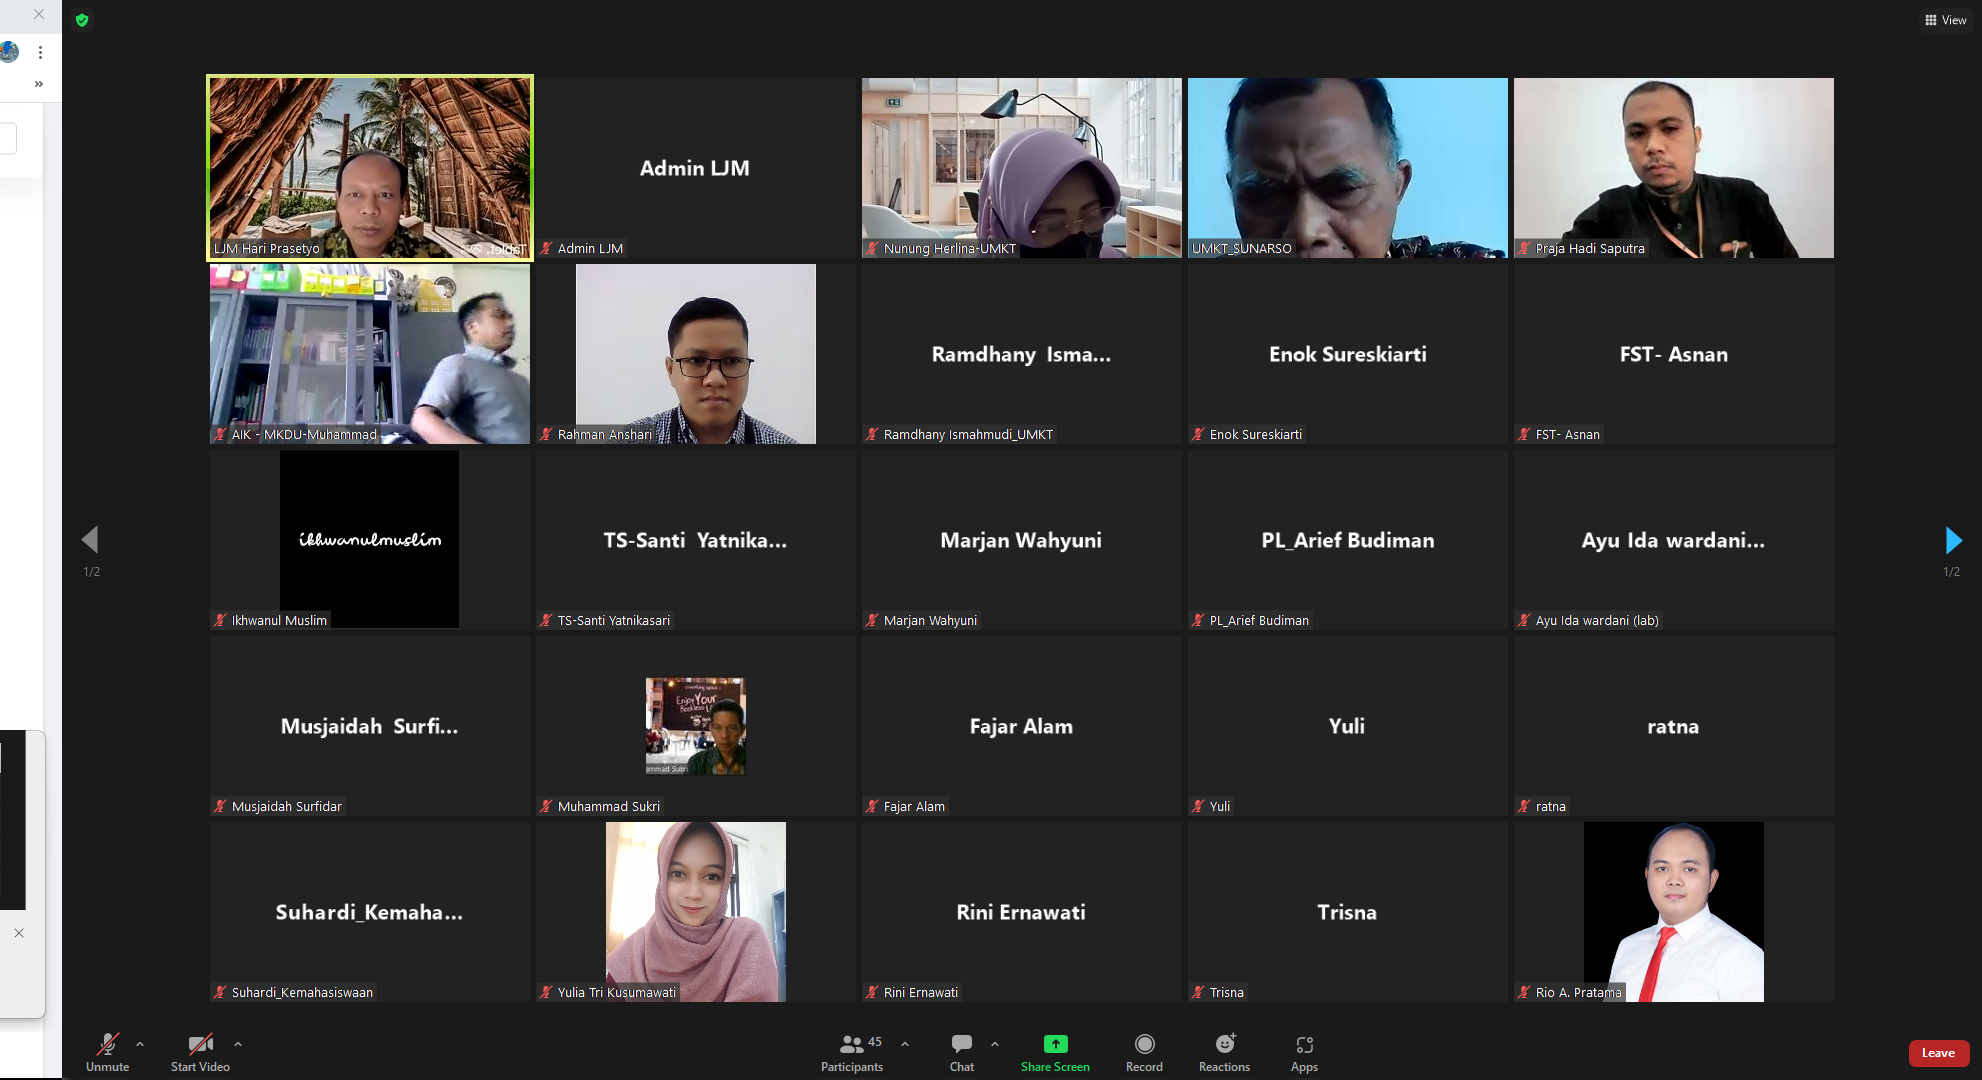Expand video options arrow beside Start Video
The height and width of the screenshot is (1080, 1982).
[x=238, y=1044]
